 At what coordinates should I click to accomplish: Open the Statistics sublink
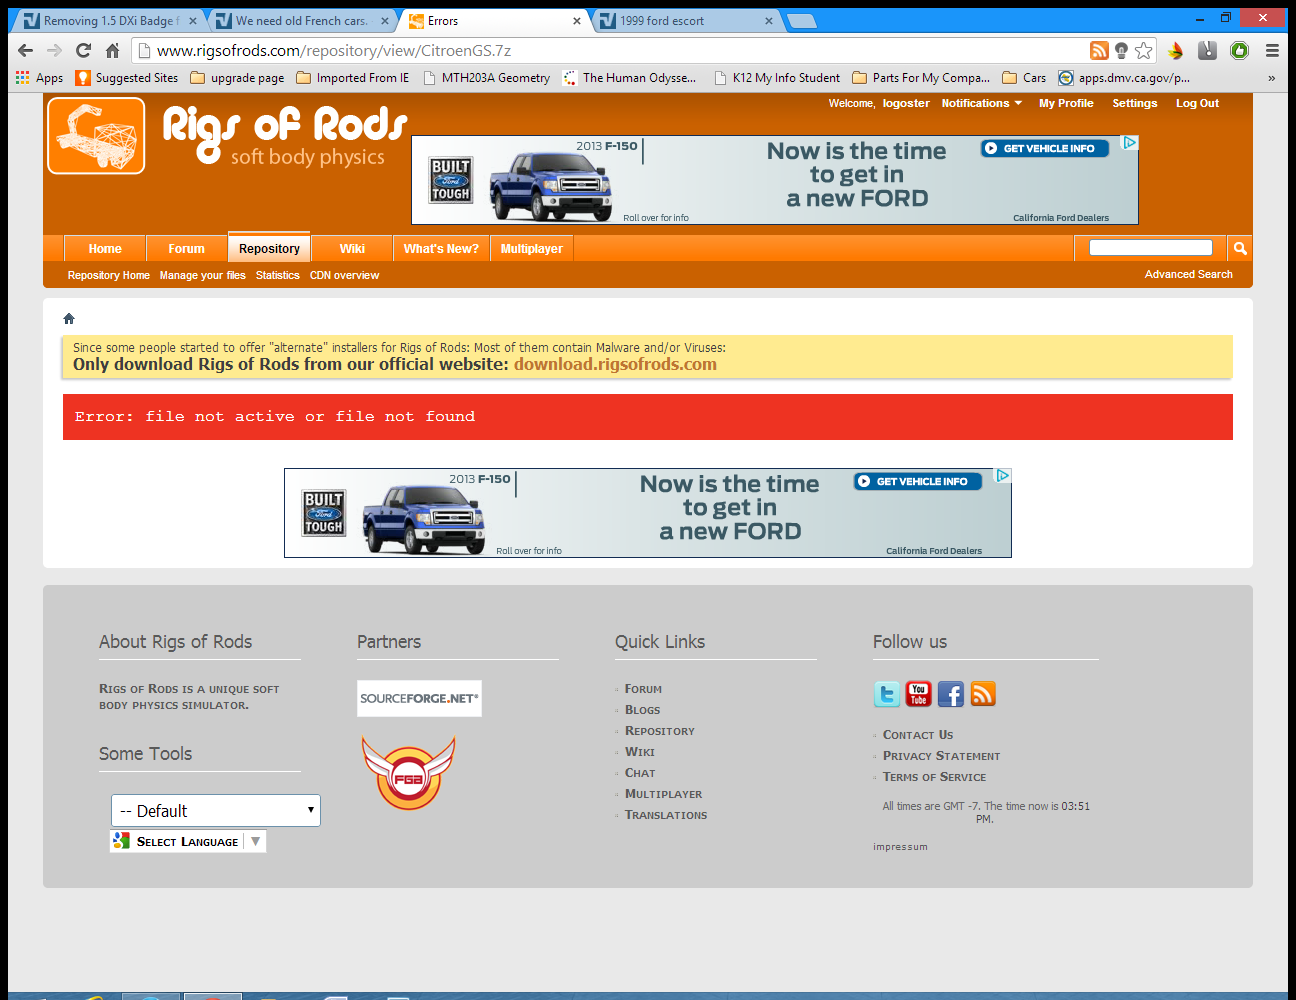(x=277, y=275)
